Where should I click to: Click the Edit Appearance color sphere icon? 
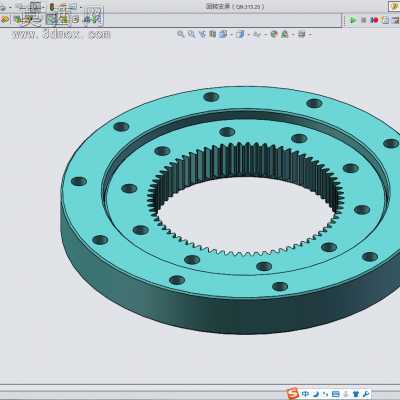(274, 34)
